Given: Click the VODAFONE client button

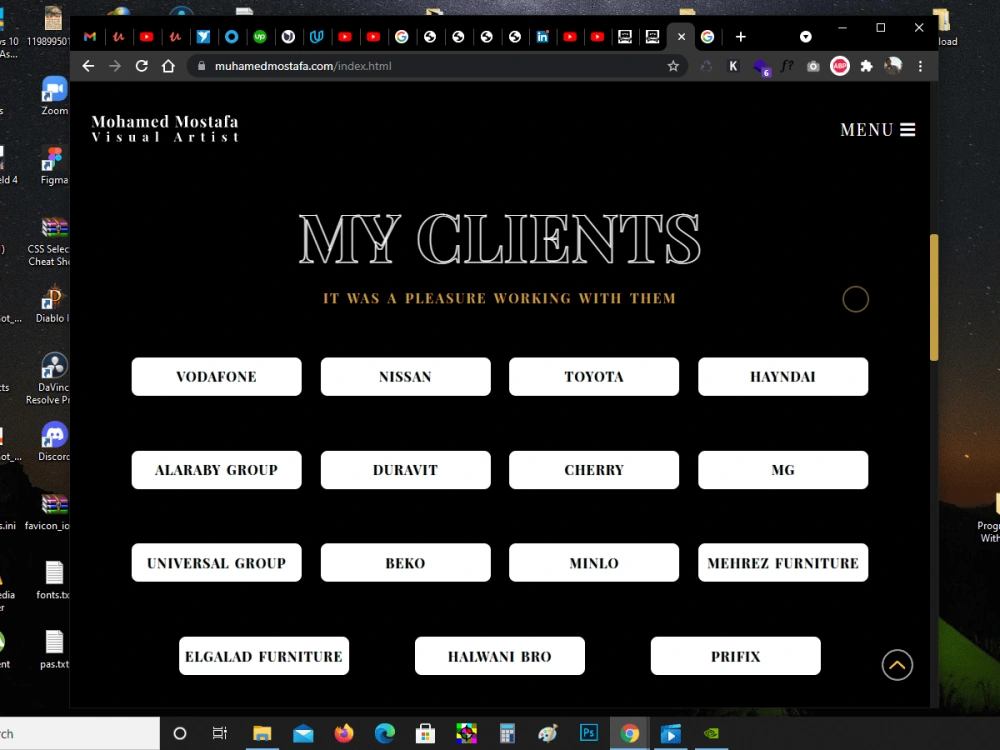Looking at the screenshot, I should pyautogui.click(x=216, y=376).
